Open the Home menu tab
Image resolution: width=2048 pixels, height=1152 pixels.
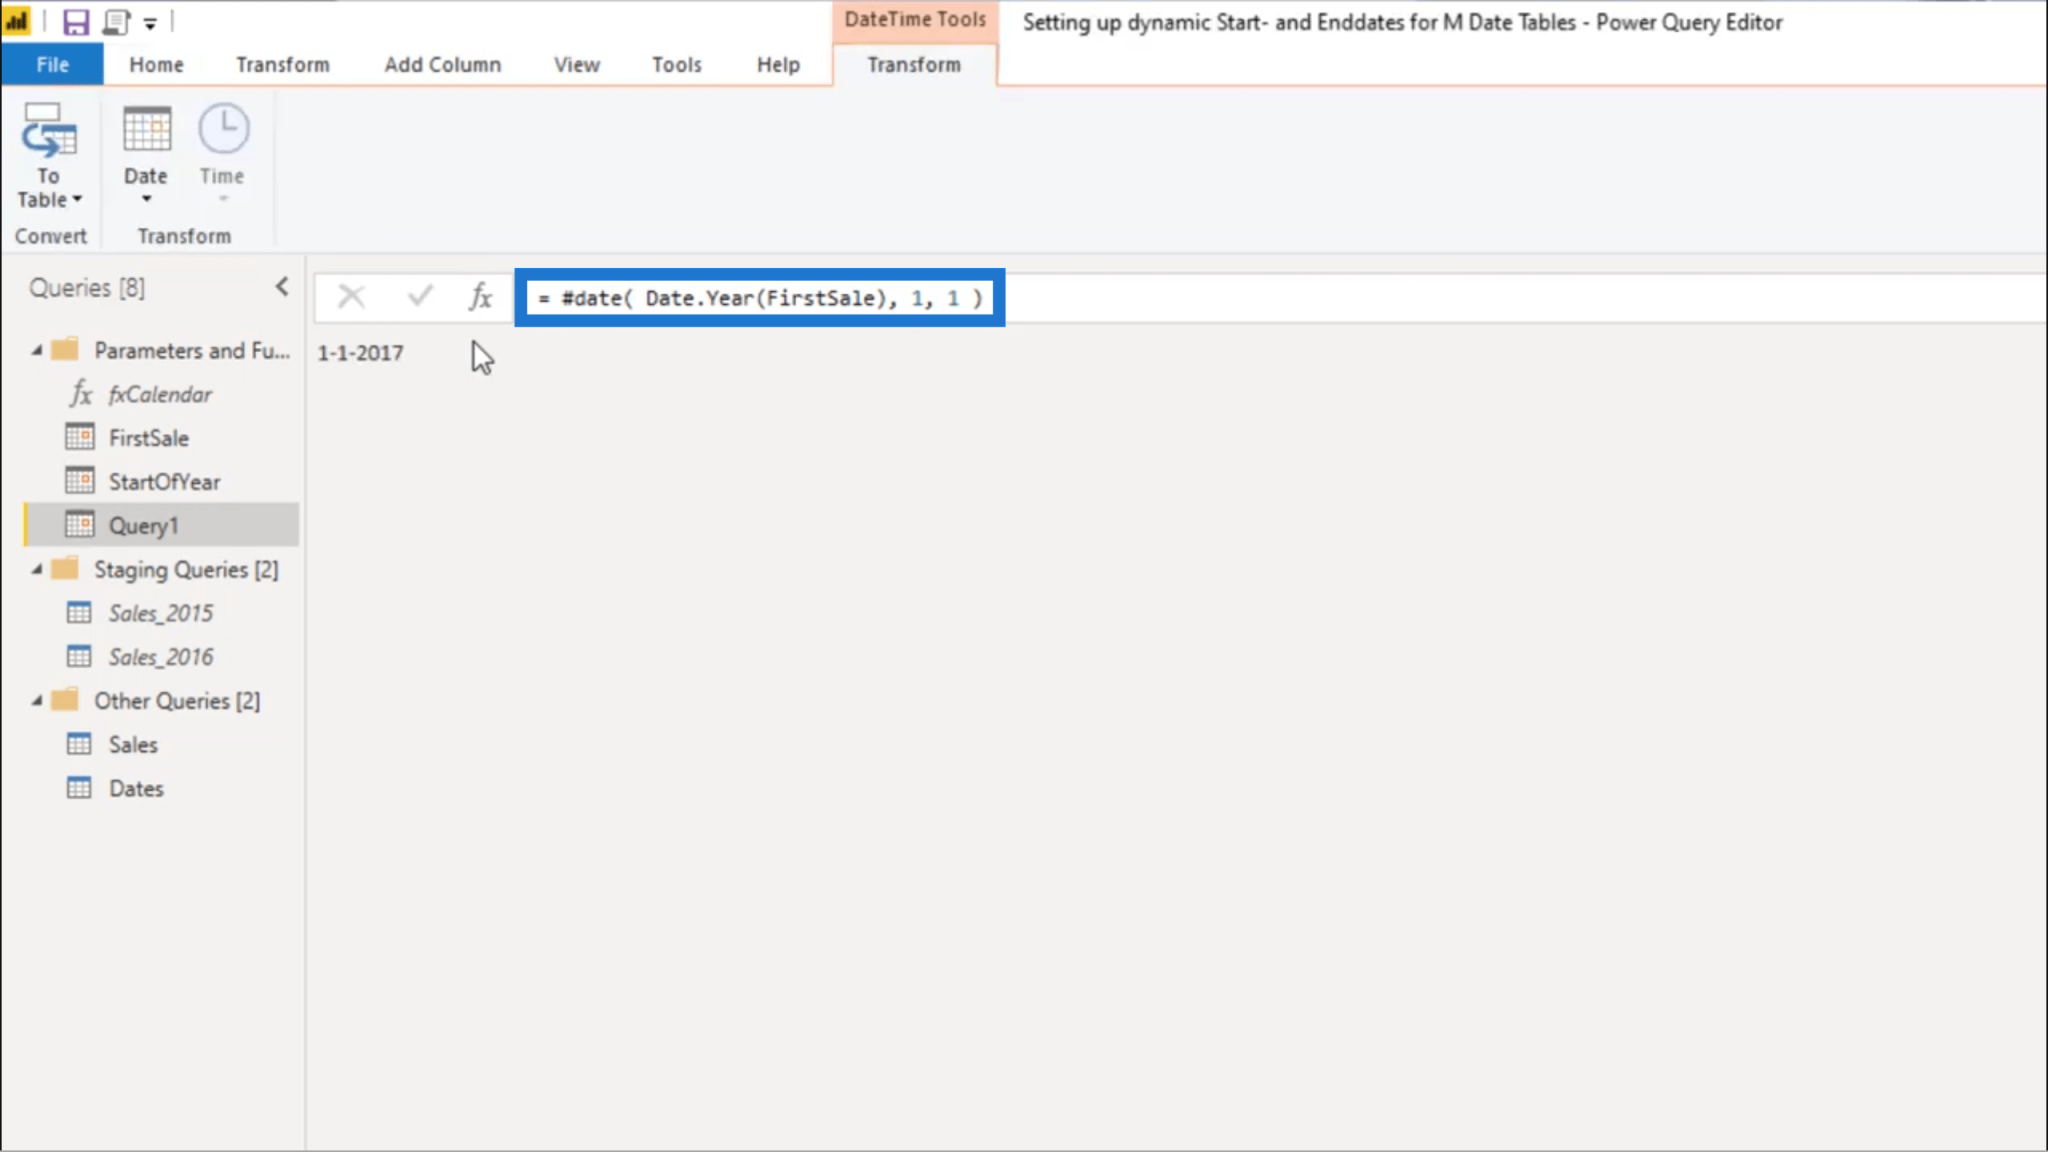156,65
